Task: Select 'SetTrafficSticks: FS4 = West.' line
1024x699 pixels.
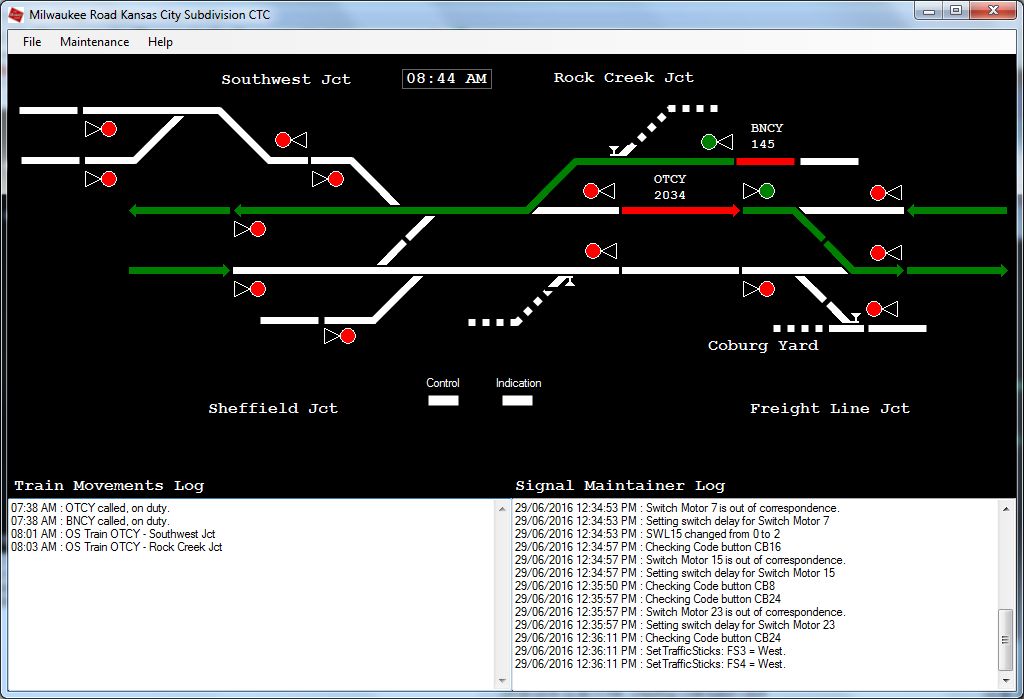Action: click(650, 664)
